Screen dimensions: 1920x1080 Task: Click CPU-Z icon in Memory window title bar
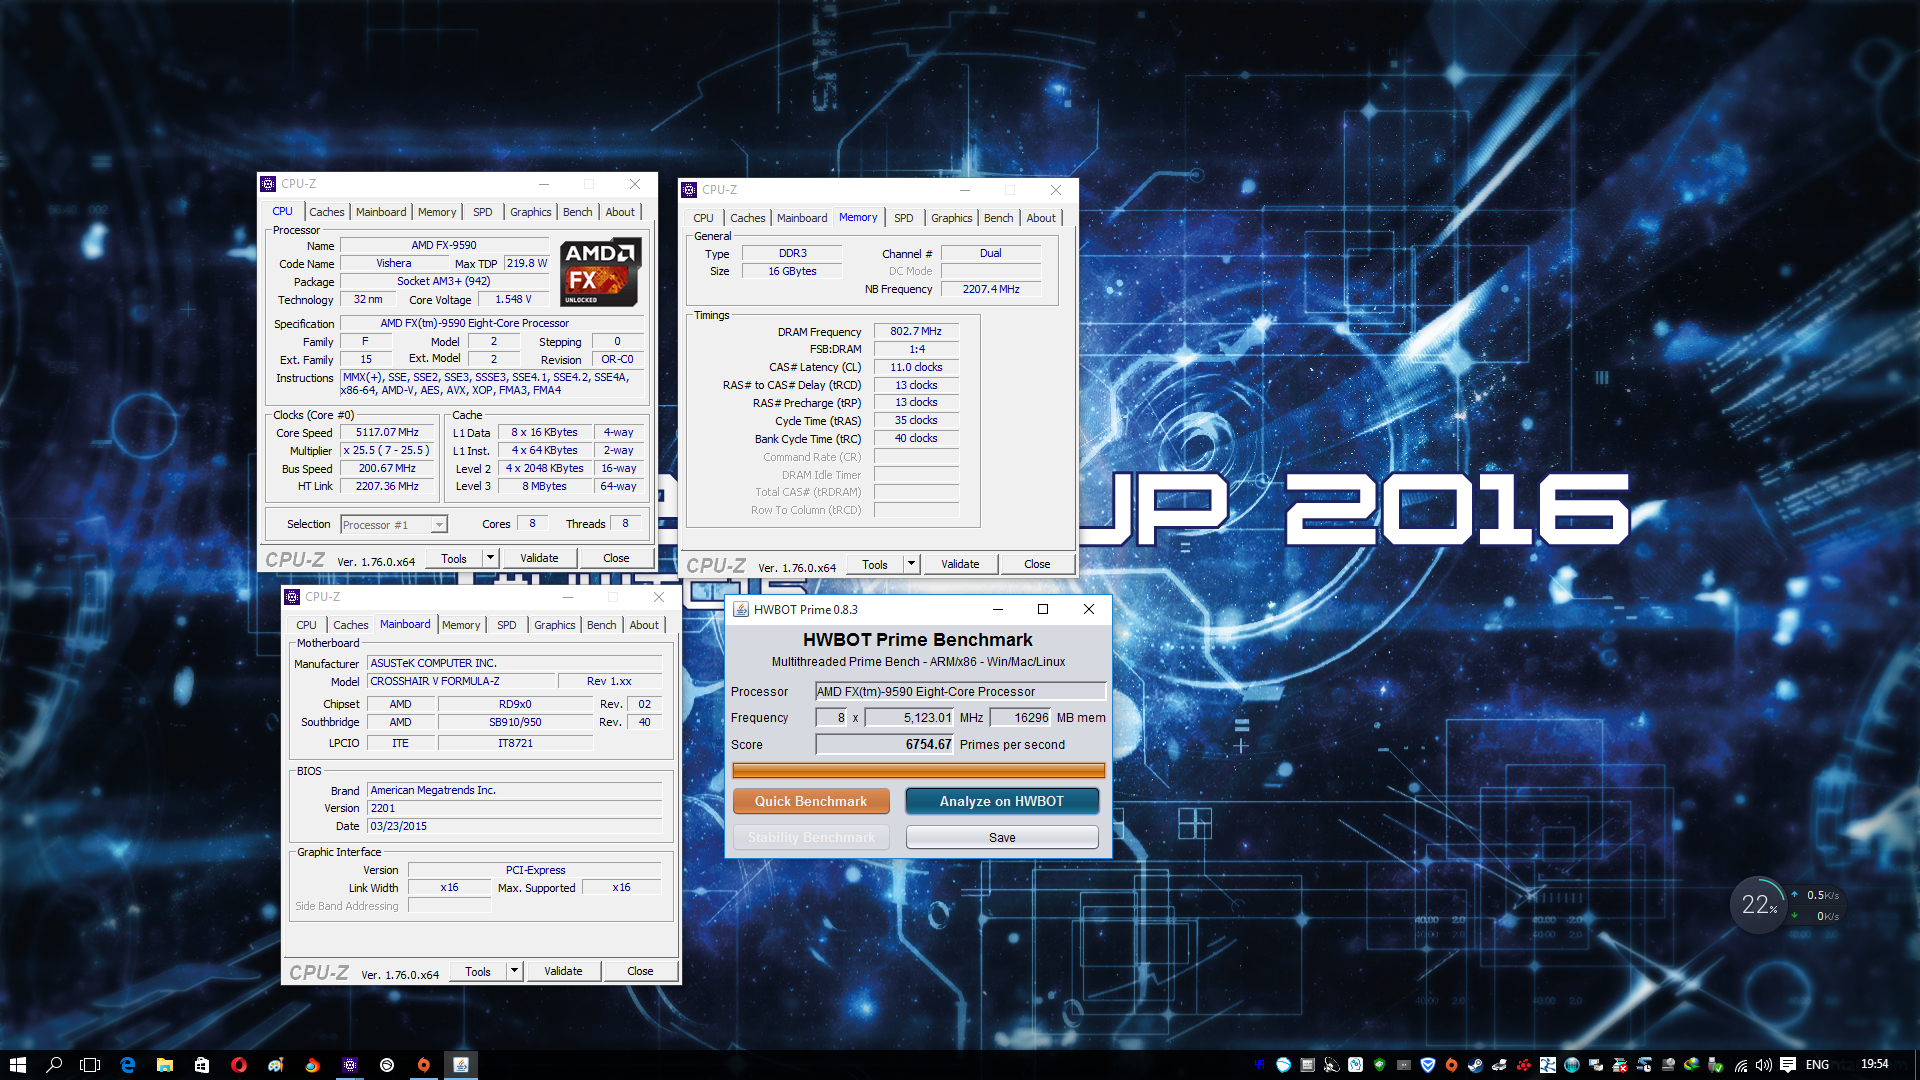tap(689, 190)
